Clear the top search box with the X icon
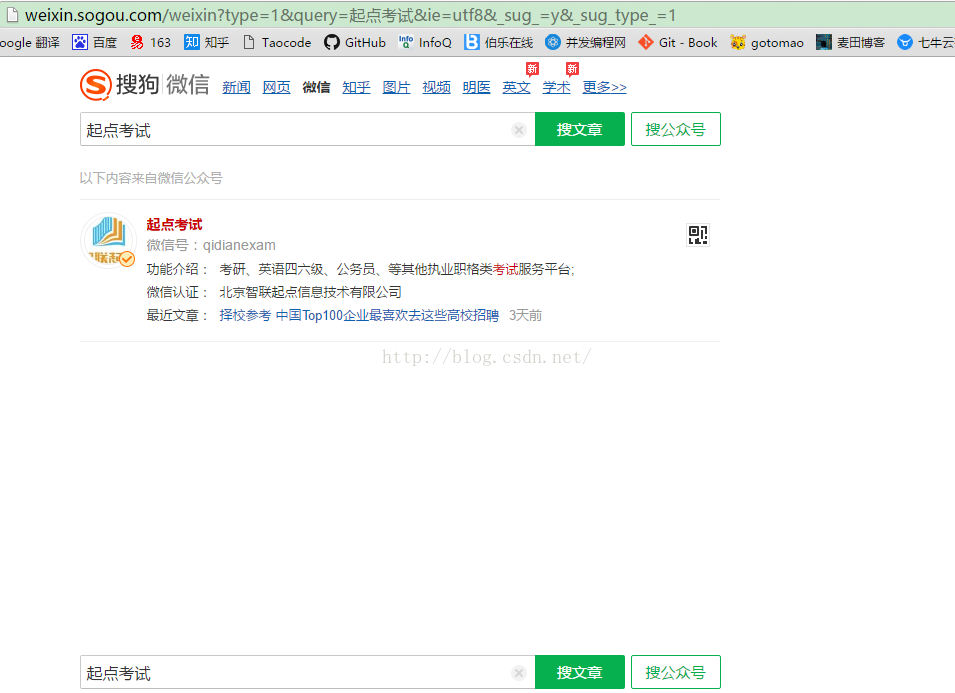This screenshot has width=955, height=693. [x=519, y=130]
